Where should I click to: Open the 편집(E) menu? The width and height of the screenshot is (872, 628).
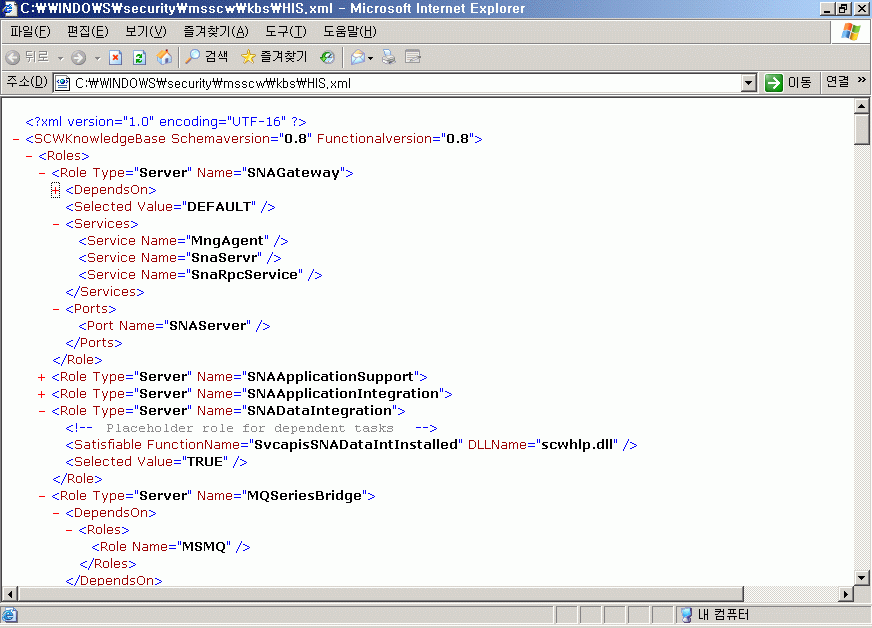tap(88, 32)
